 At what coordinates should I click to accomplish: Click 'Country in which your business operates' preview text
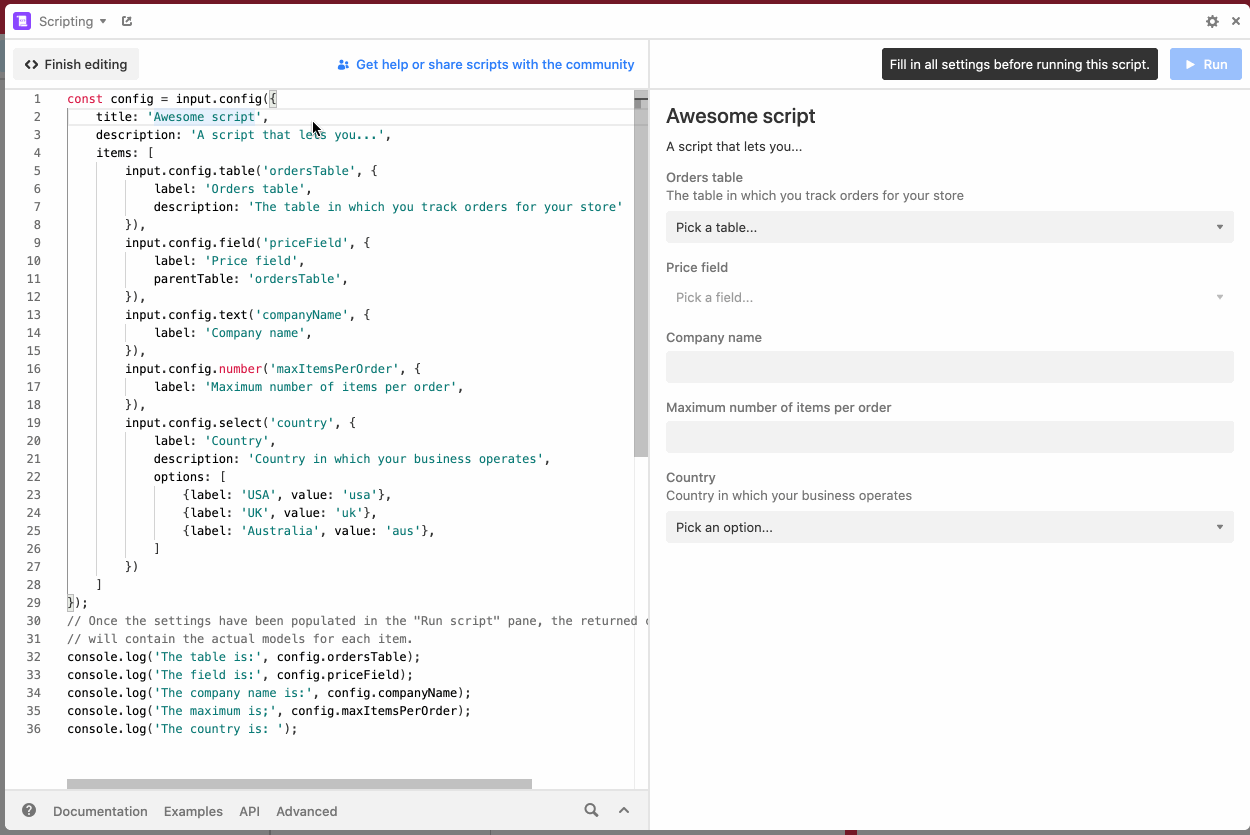pyautogui.click(x=789, y=495)
